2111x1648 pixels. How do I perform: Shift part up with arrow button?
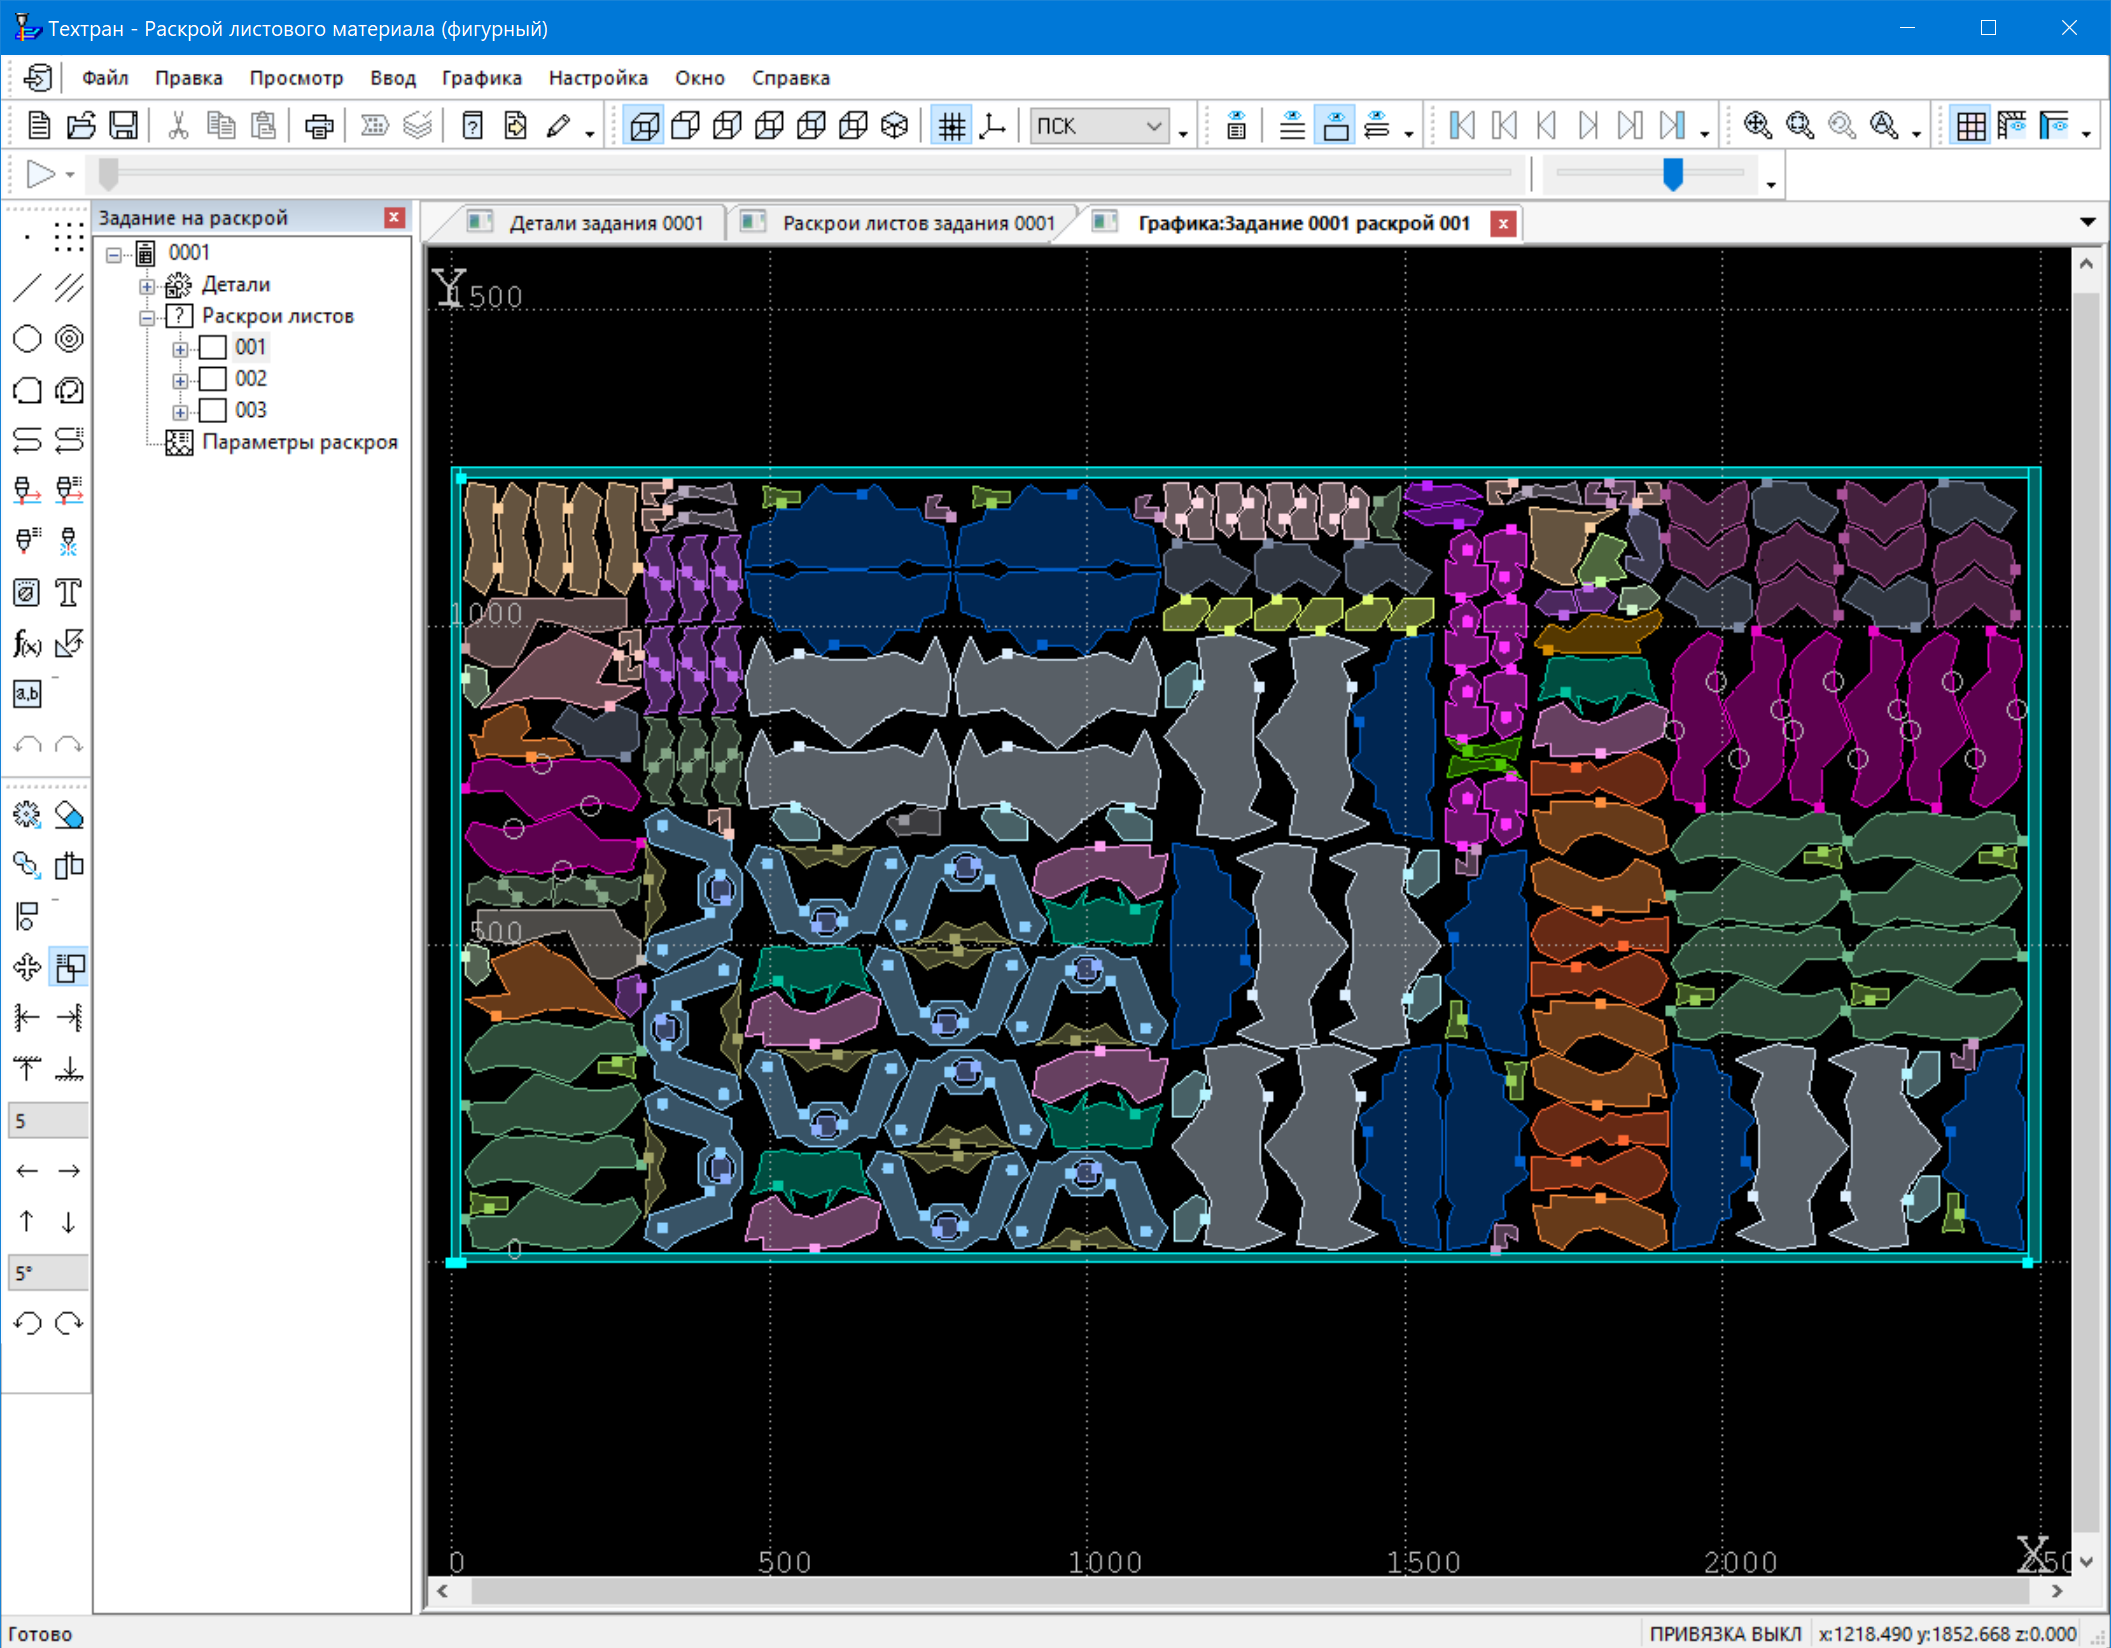tap(27, 1222)
